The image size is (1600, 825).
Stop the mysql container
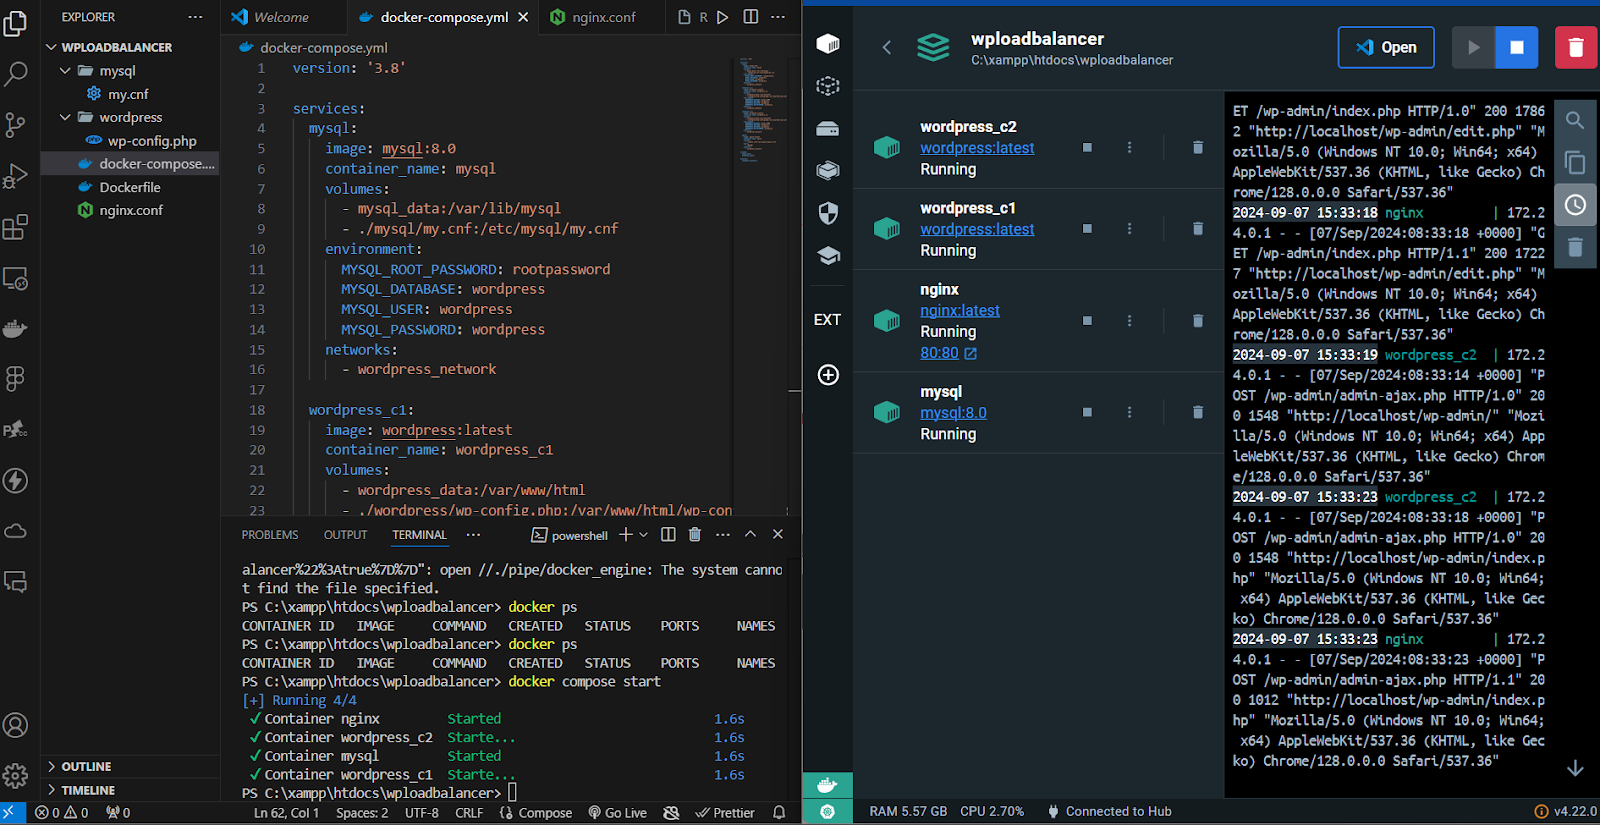(1087, 412)
